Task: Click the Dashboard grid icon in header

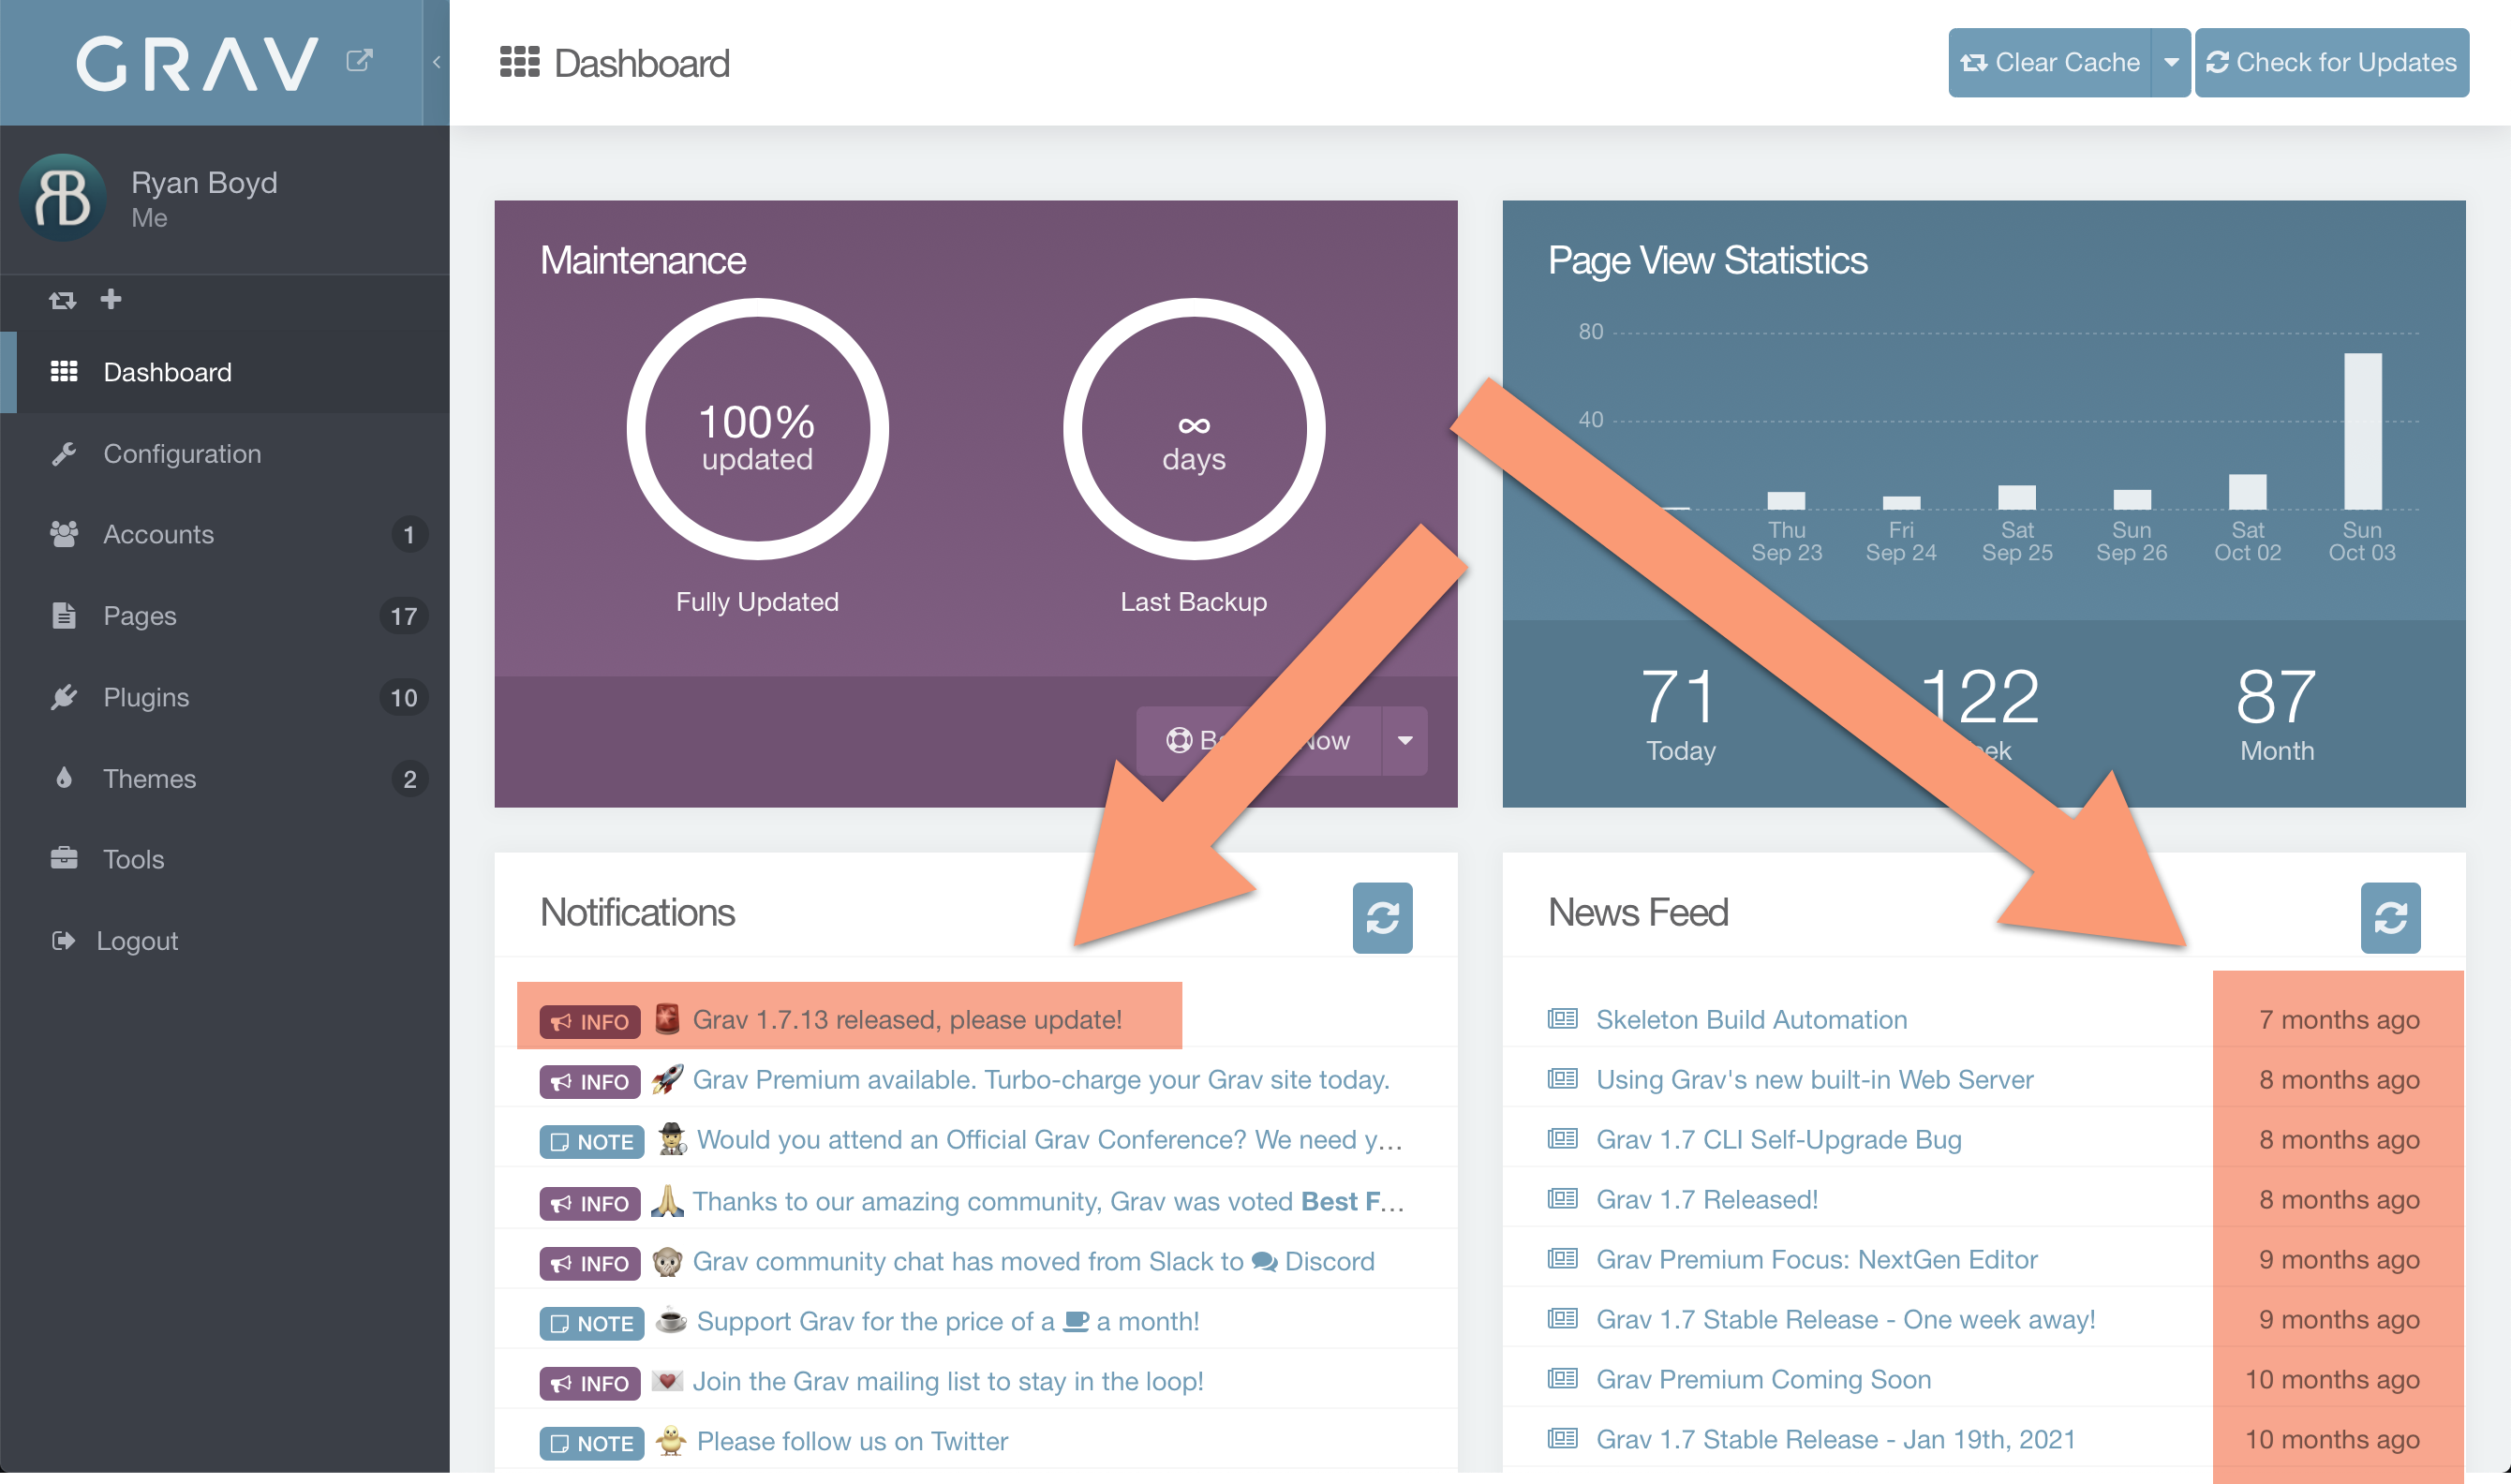Action: [x=519, y=62]
